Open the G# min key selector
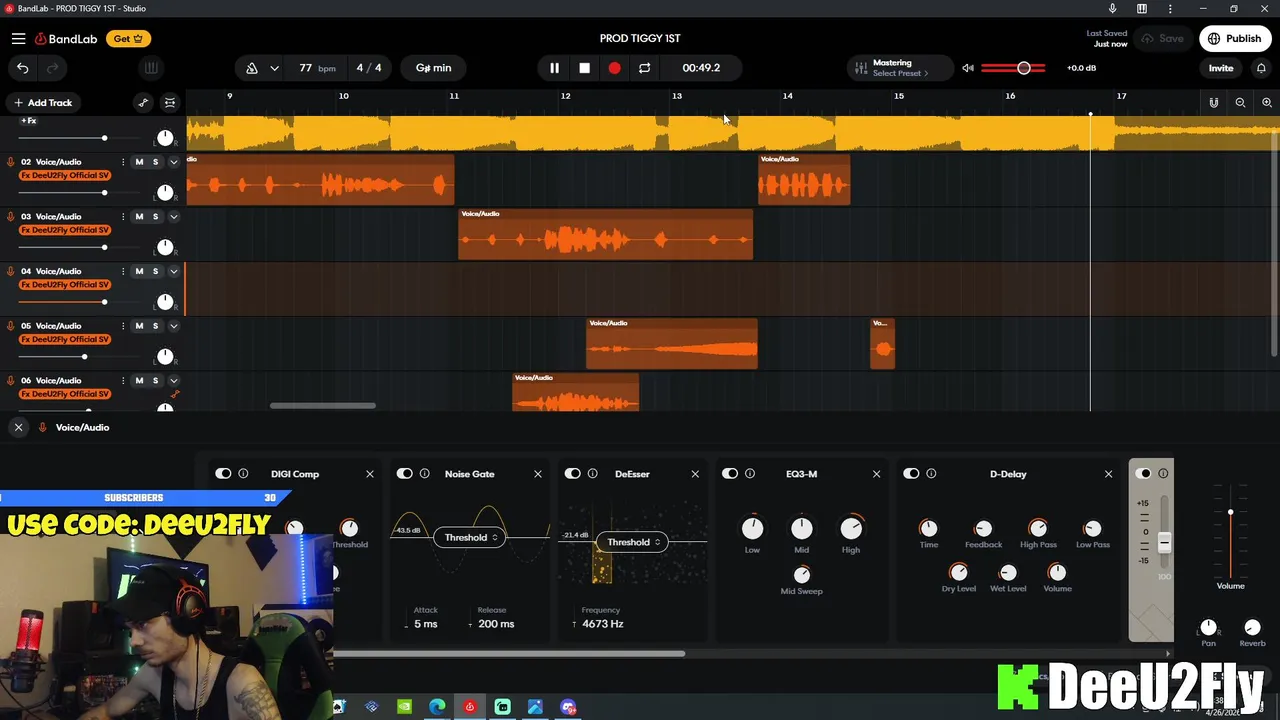This screenshot has width=1280, height=720. click(x=433, y=68)
